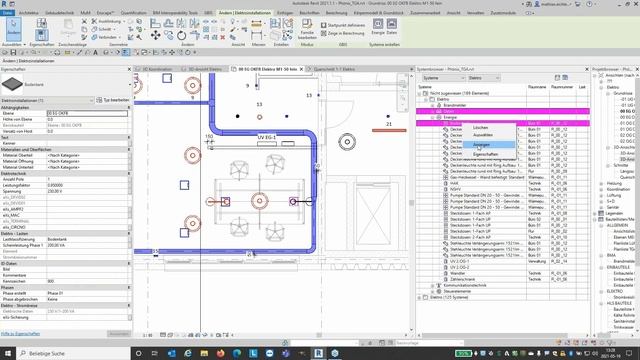Click the Offset tool icon in Ändern panel

coord(168,23)
